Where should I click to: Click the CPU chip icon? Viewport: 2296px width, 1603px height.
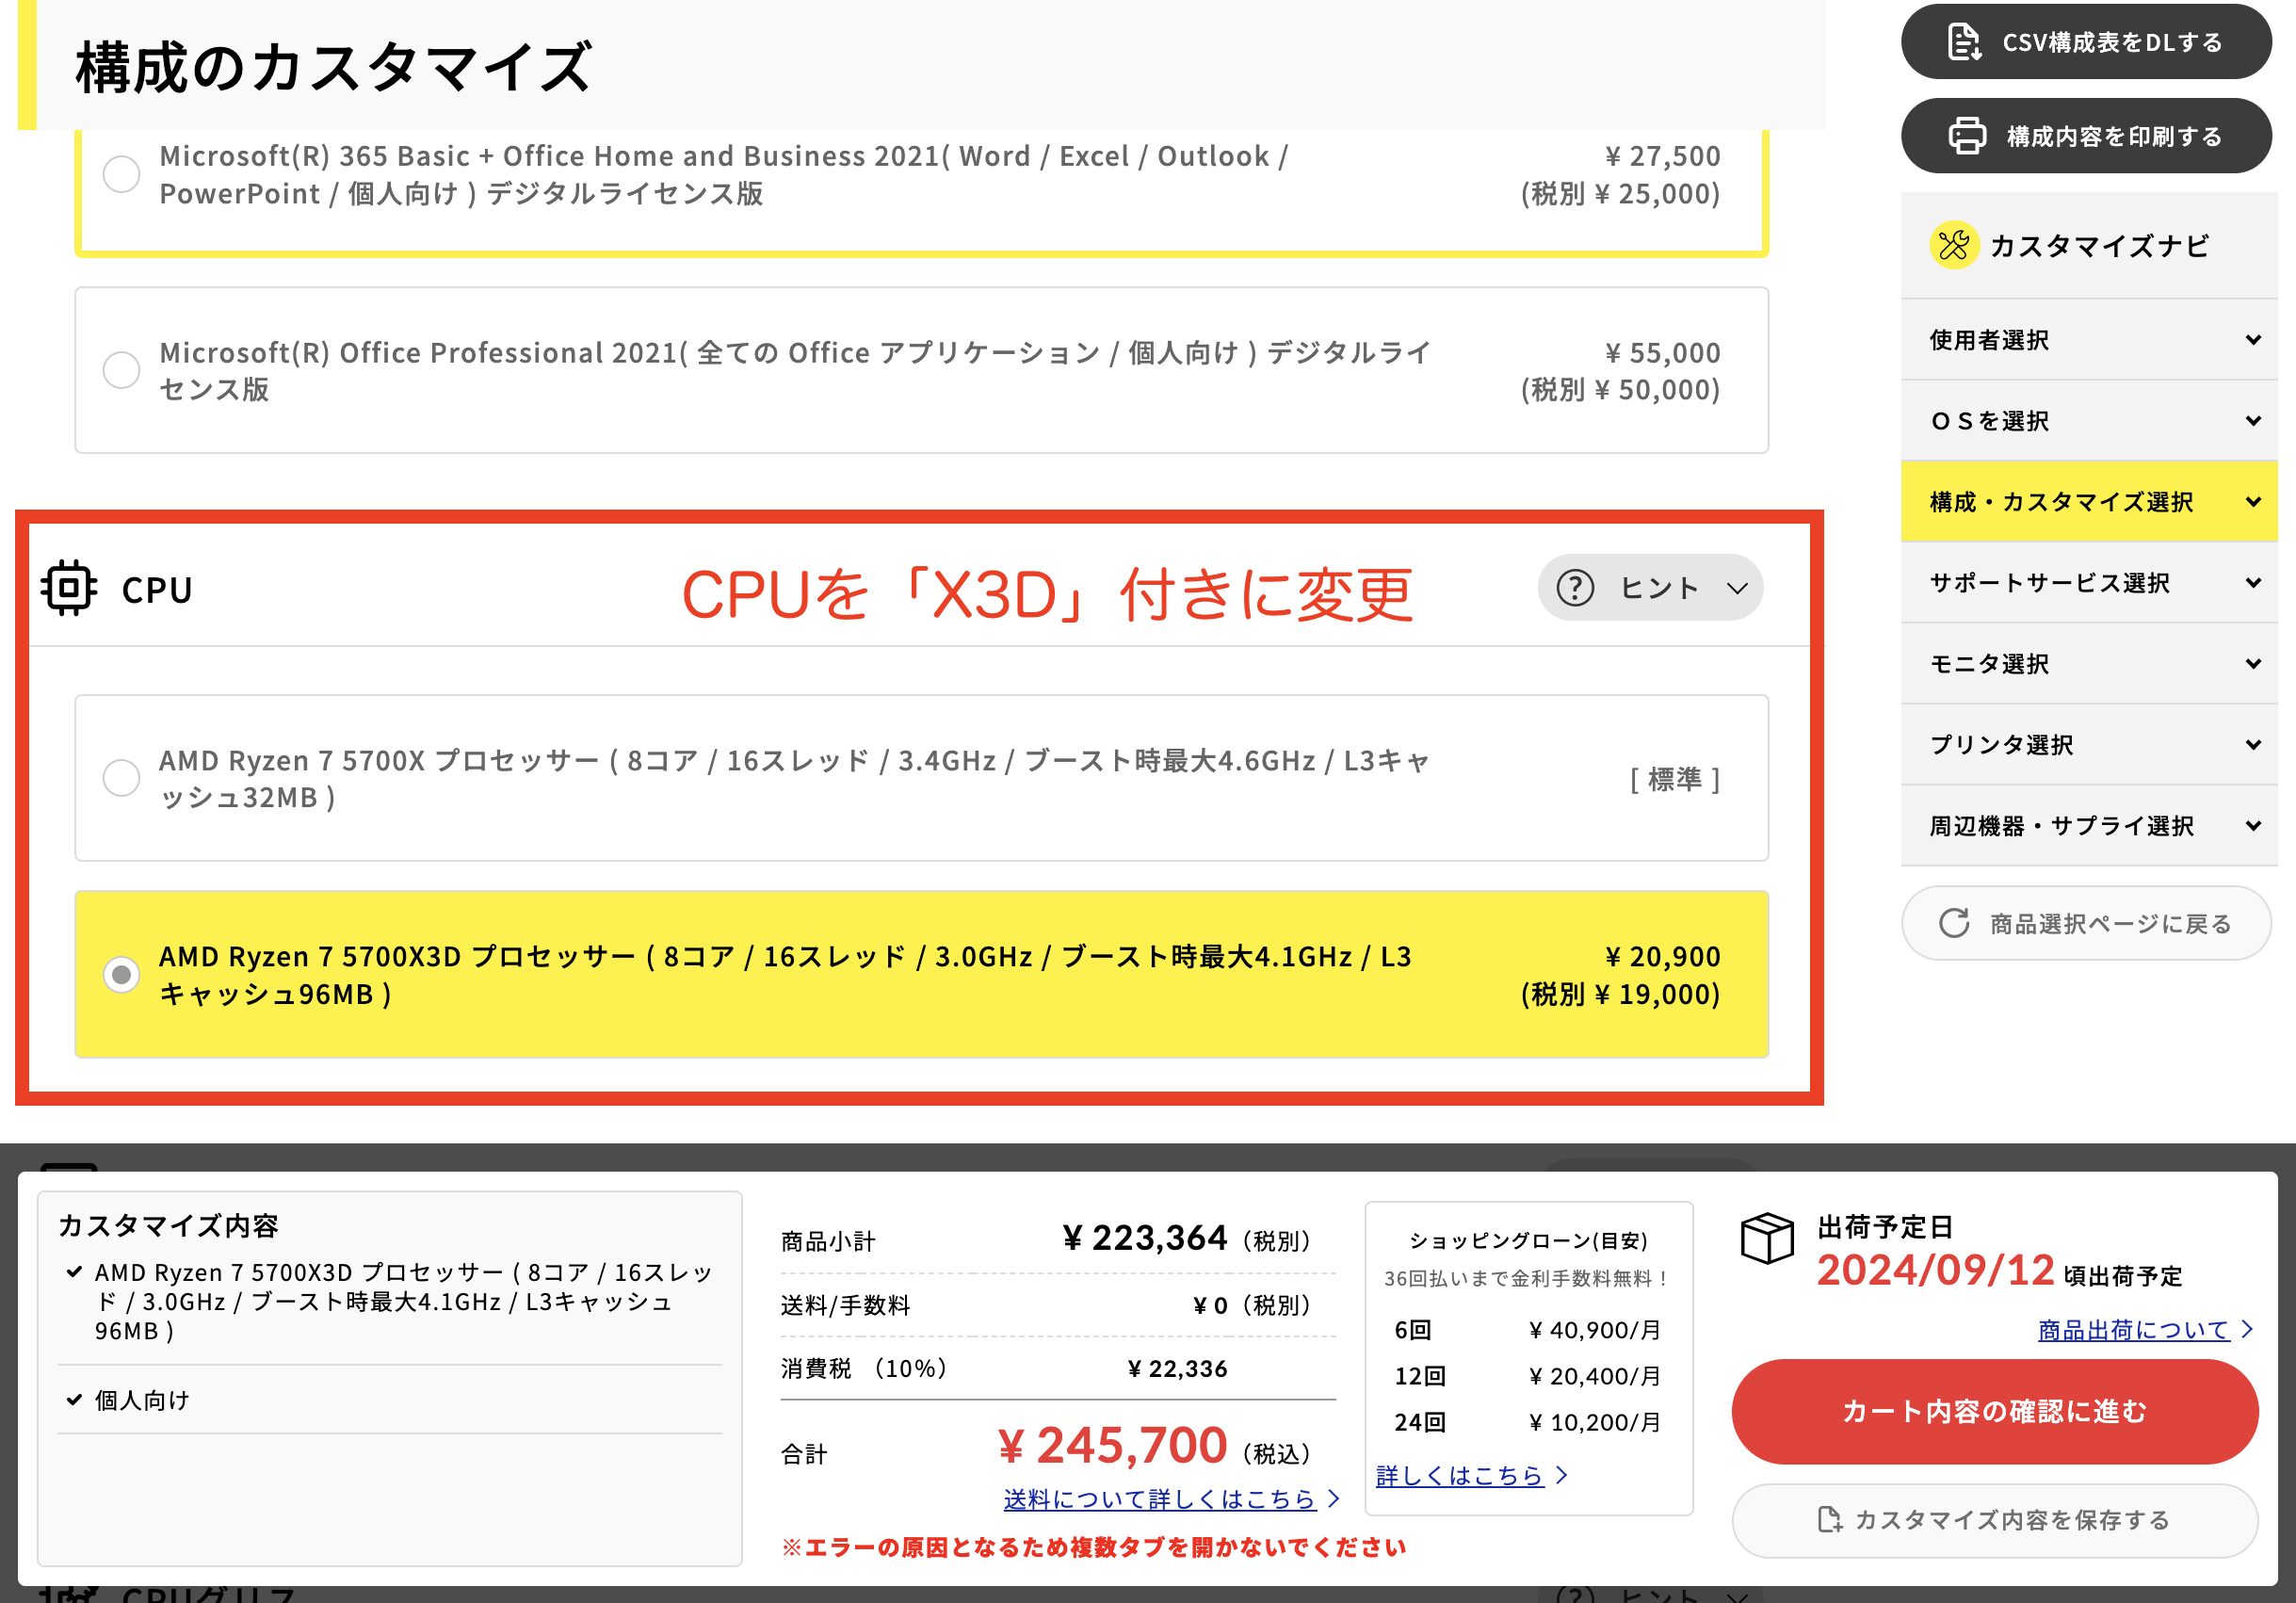69,588
